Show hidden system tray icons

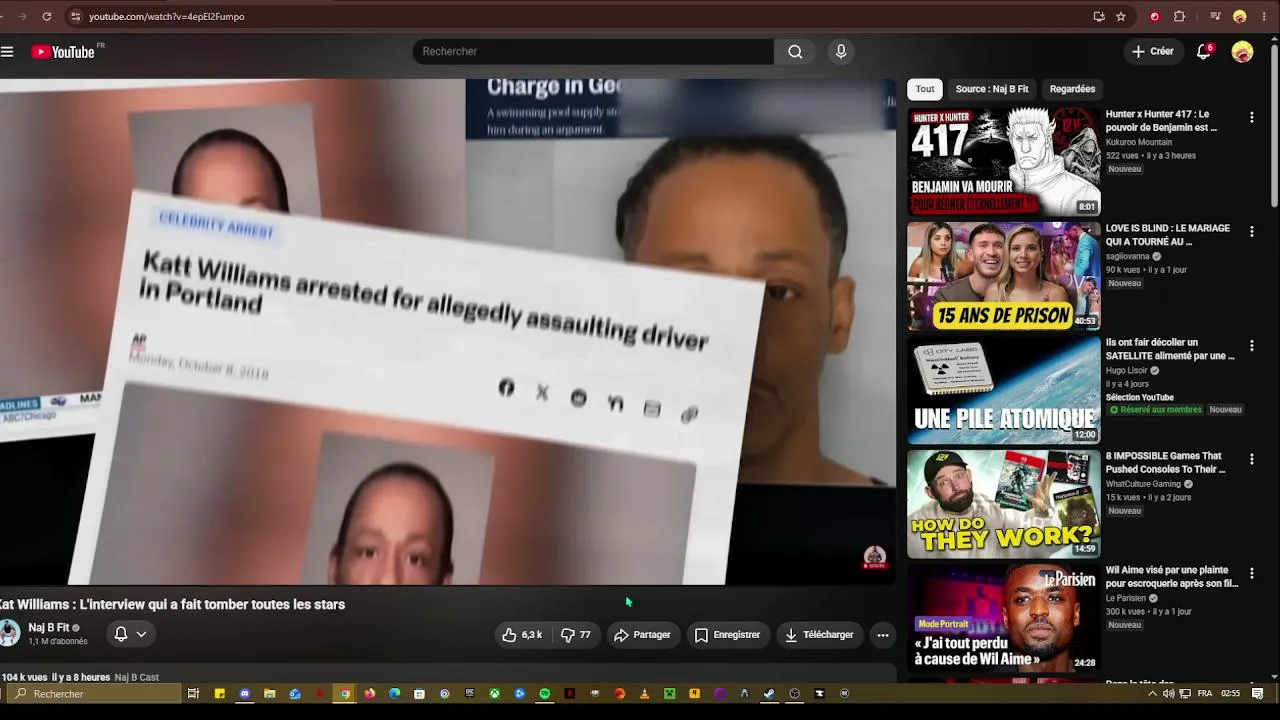(1152, 694)
